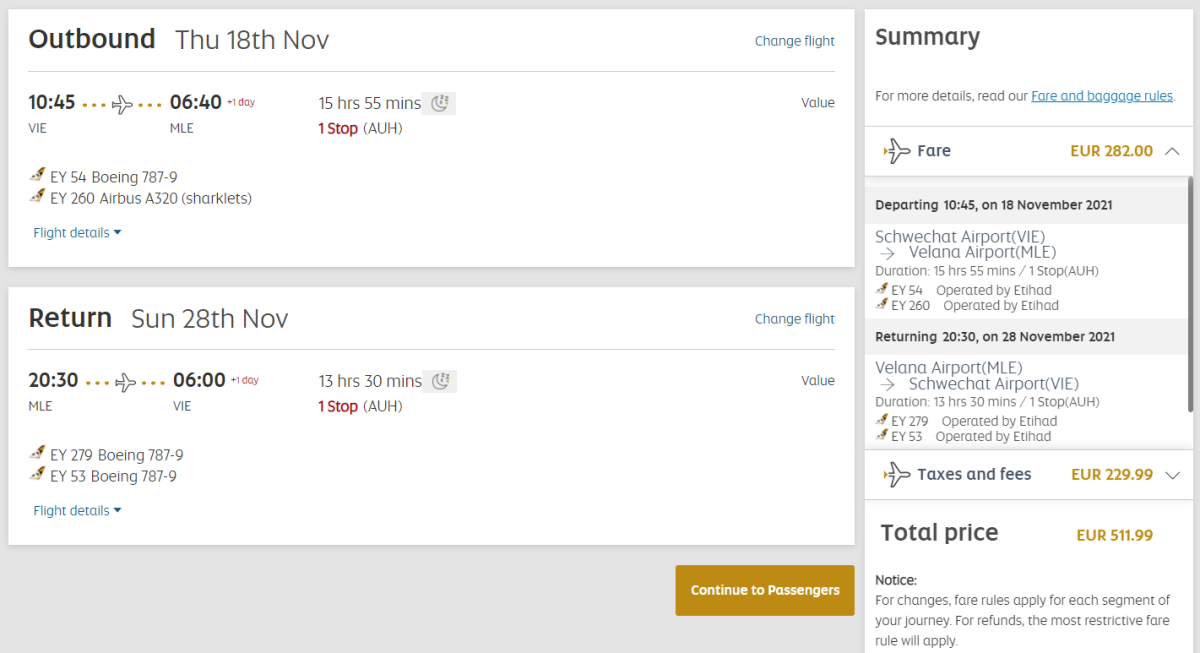Click the Total price EUR 511.99 amount
Image resolution: width=1200 pixels, height=653 pixels.
click(1114, 535)
